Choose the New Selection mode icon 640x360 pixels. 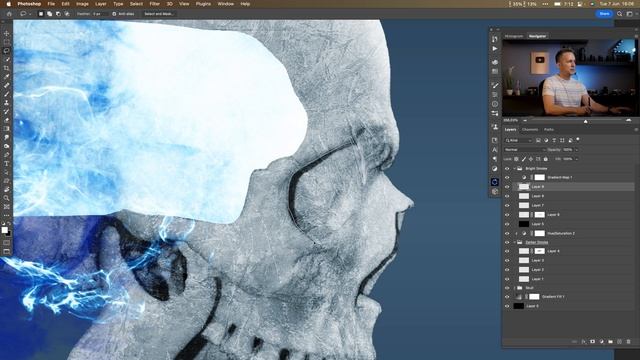pos(41,13)
